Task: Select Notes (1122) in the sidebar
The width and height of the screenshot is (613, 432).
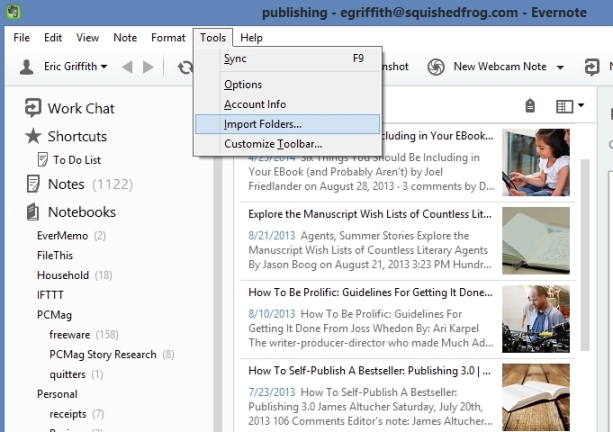Action: (90, 184)
